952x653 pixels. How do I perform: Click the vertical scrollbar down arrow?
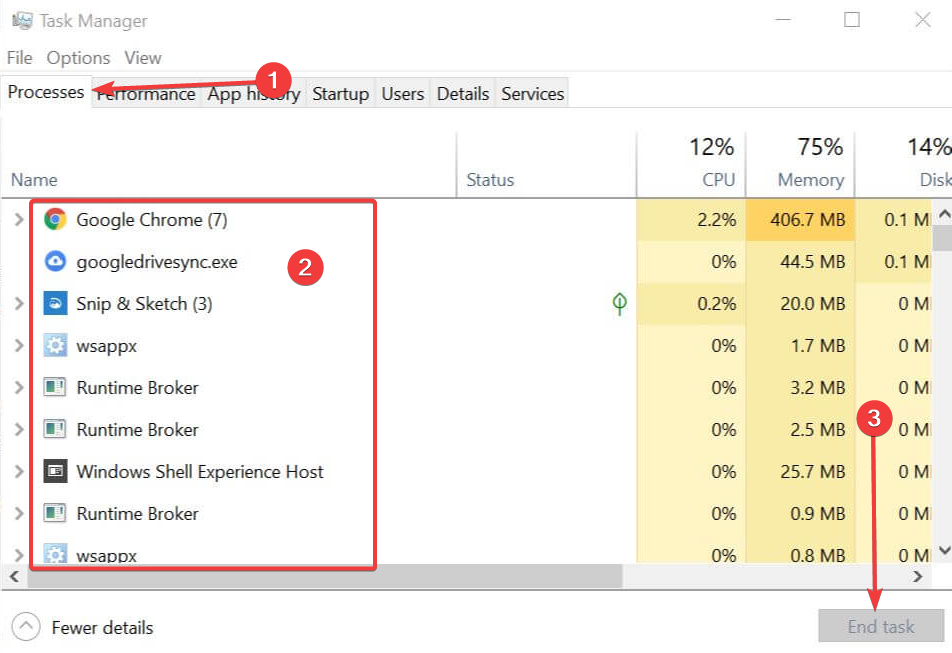click(x=944, y=550)
